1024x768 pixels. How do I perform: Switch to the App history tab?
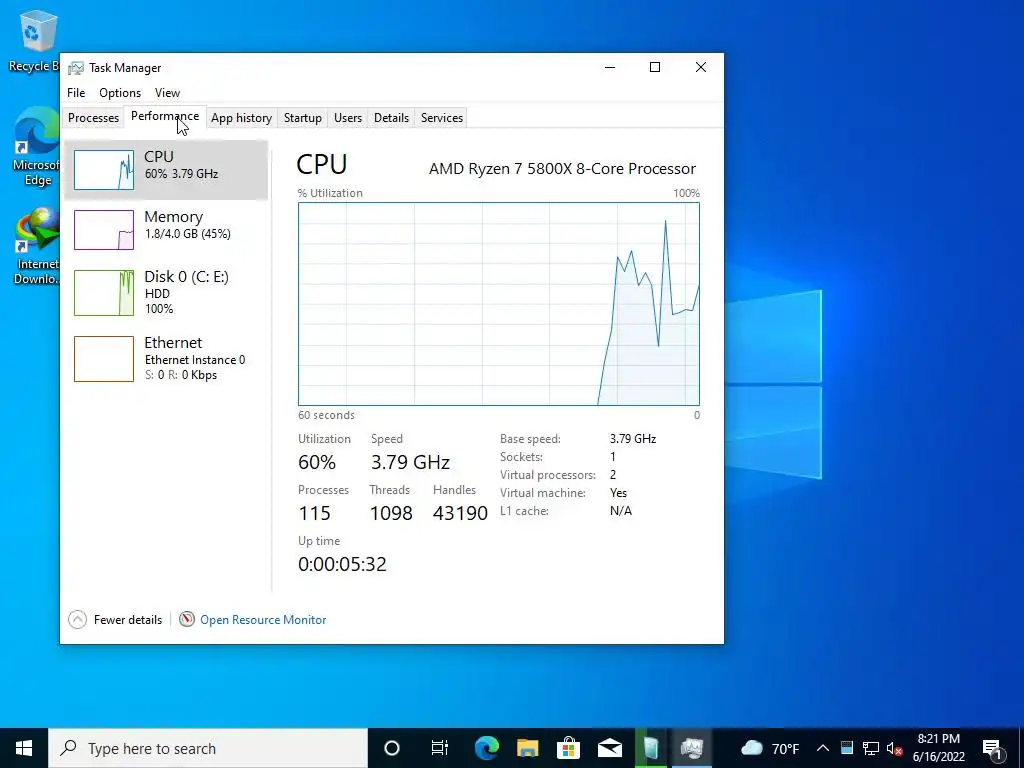tap(241, 118)
